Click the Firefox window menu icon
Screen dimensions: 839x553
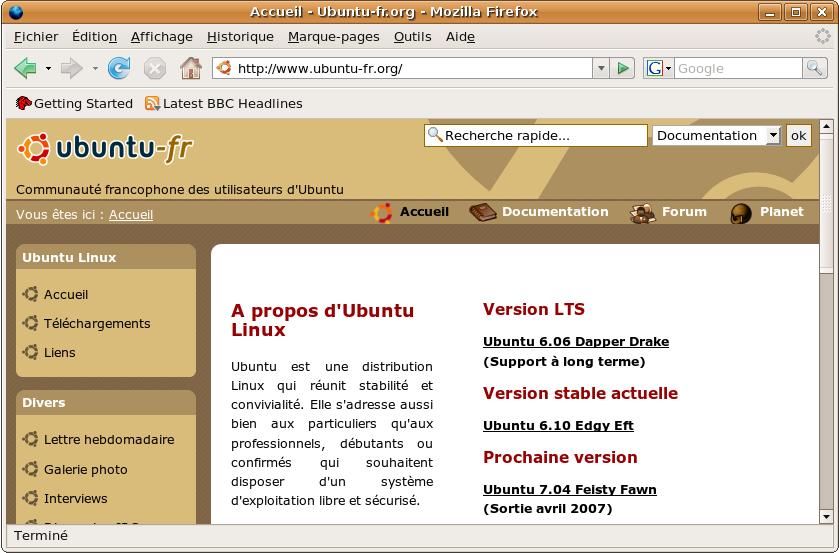tap(16, 12)
